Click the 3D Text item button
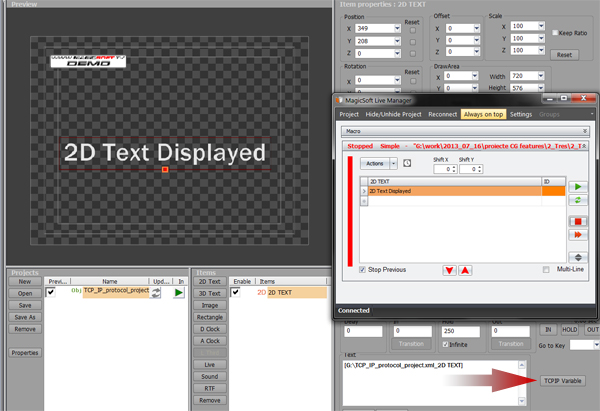600x411 pixels. pos(210,294)
